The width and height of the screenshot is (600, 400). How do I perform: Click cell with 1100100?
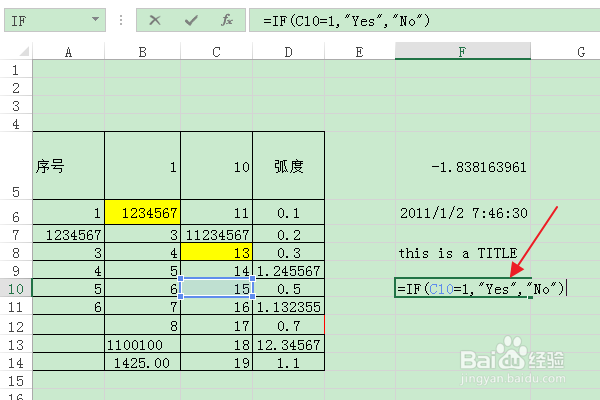point(142,344)
